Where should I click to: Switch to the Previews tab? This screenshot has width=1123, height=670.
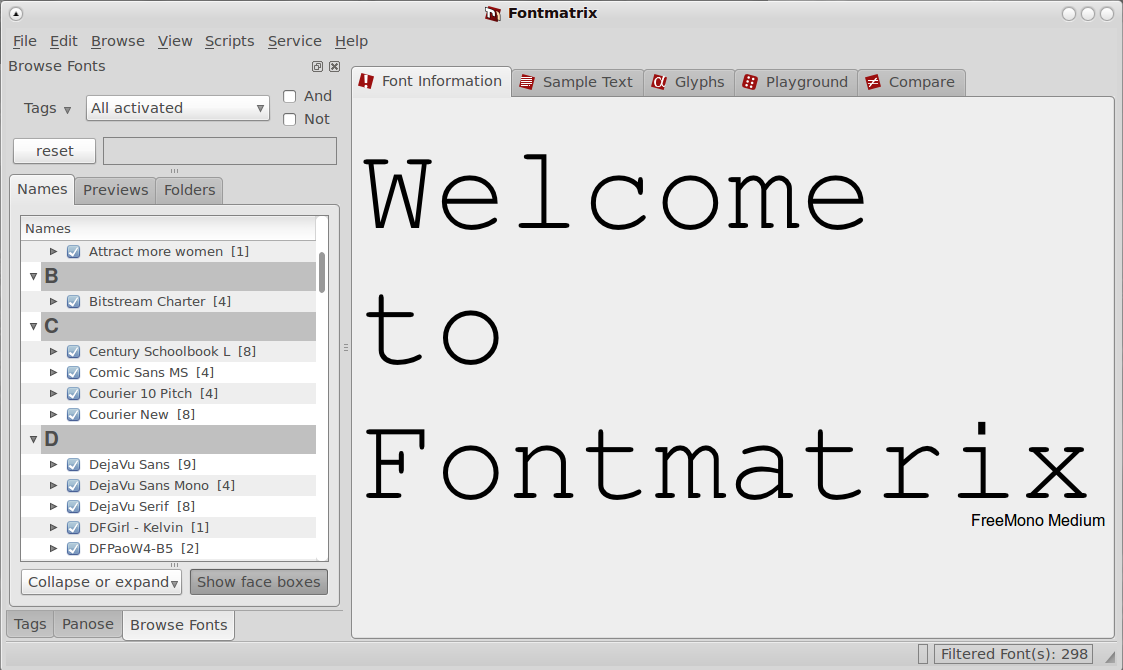pos(115,190)
